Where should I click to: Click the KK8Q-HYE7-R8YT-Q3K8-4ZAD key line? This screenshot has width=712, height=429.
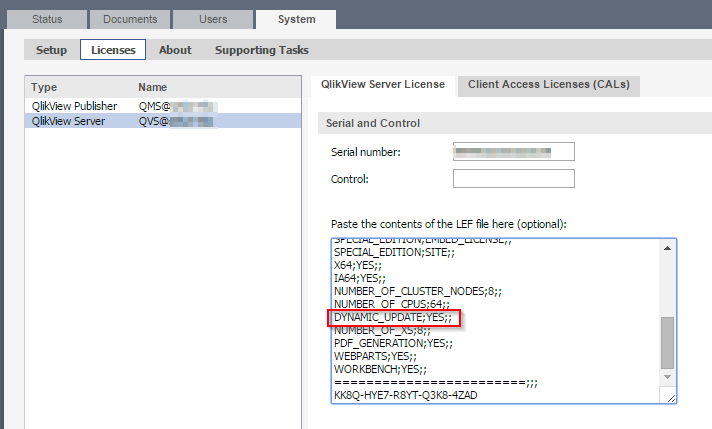click(405, 395)
